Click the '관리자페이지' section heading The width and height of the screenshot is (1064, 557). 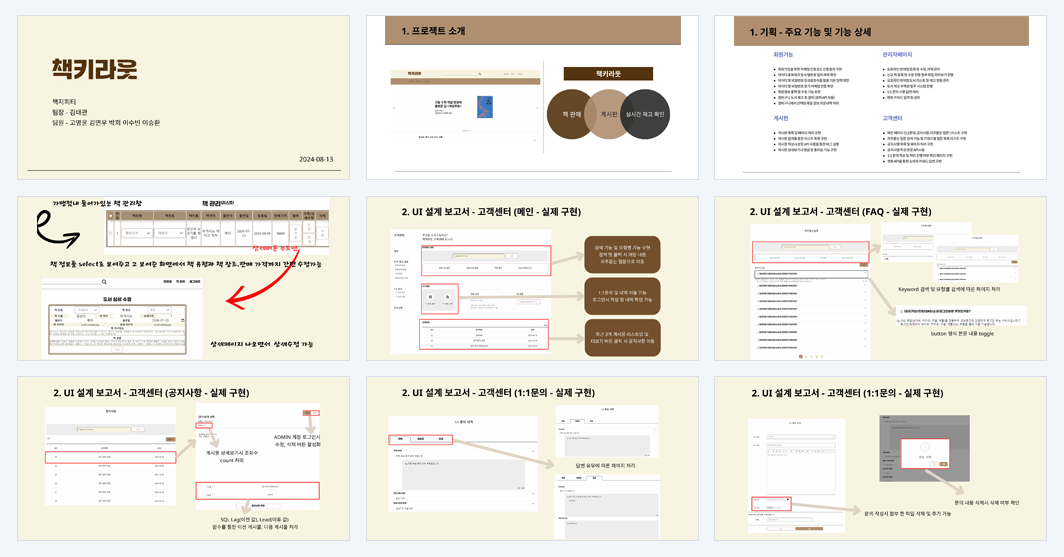click(x=897, y=54)
